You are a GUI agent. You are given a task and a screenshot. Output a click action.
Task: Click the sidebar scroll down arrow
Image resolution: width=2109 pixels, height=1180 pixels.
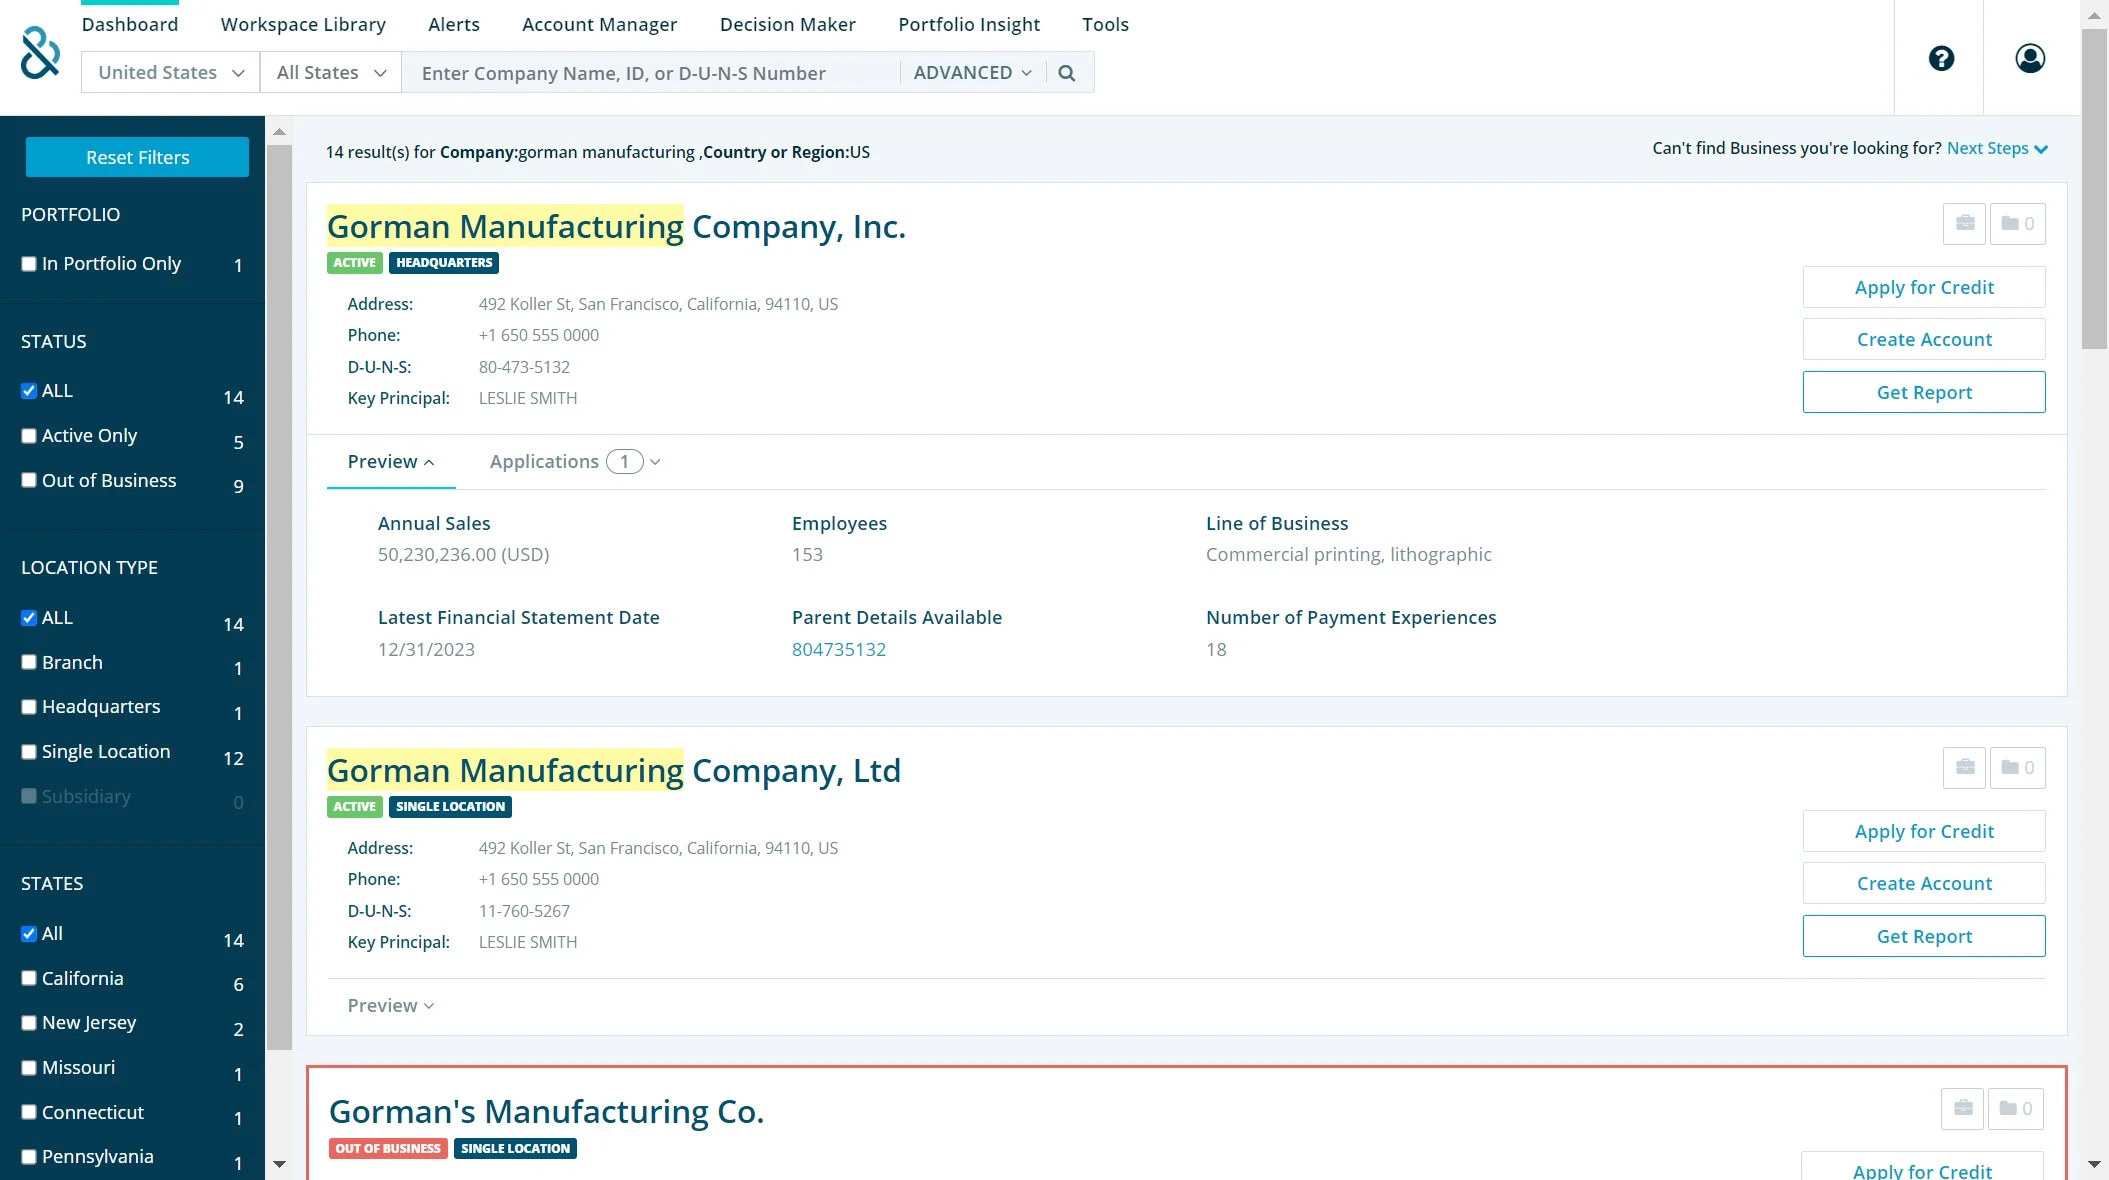pyautogui.click(x=279, y=1164)
